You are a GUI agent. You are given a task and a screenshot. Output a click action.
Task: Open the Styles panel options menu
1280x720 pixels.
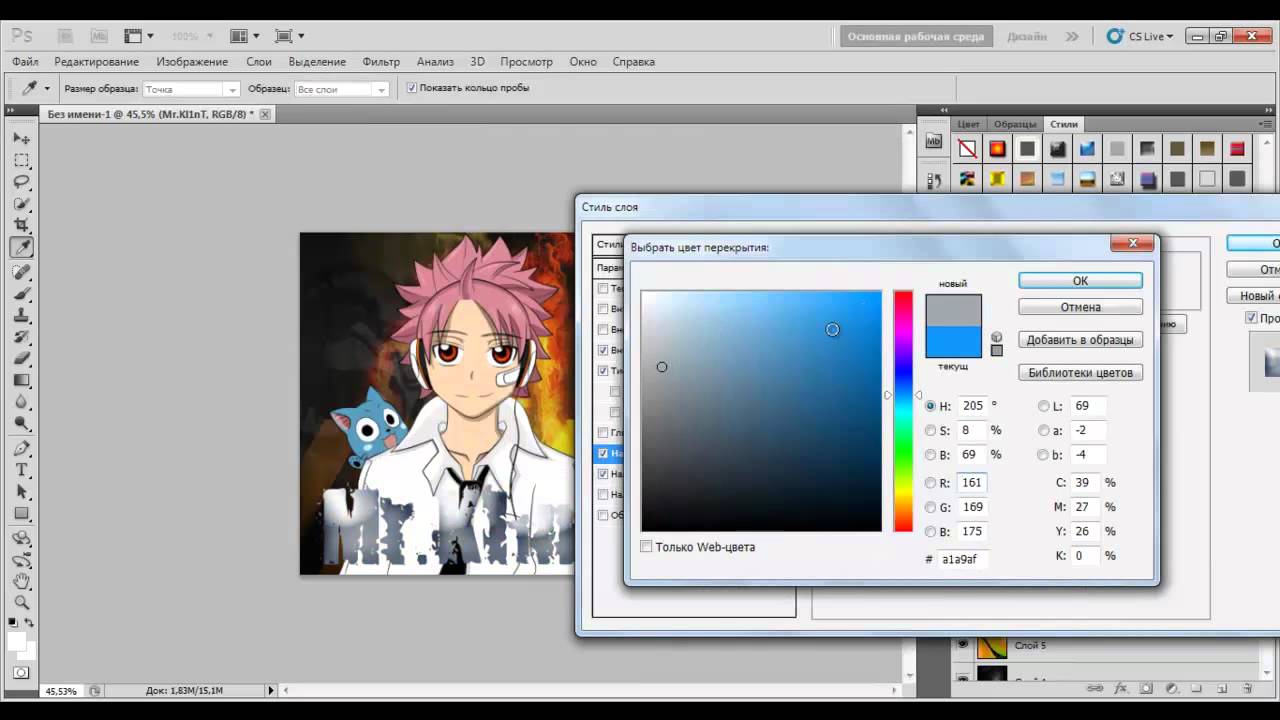[1267, 123]
